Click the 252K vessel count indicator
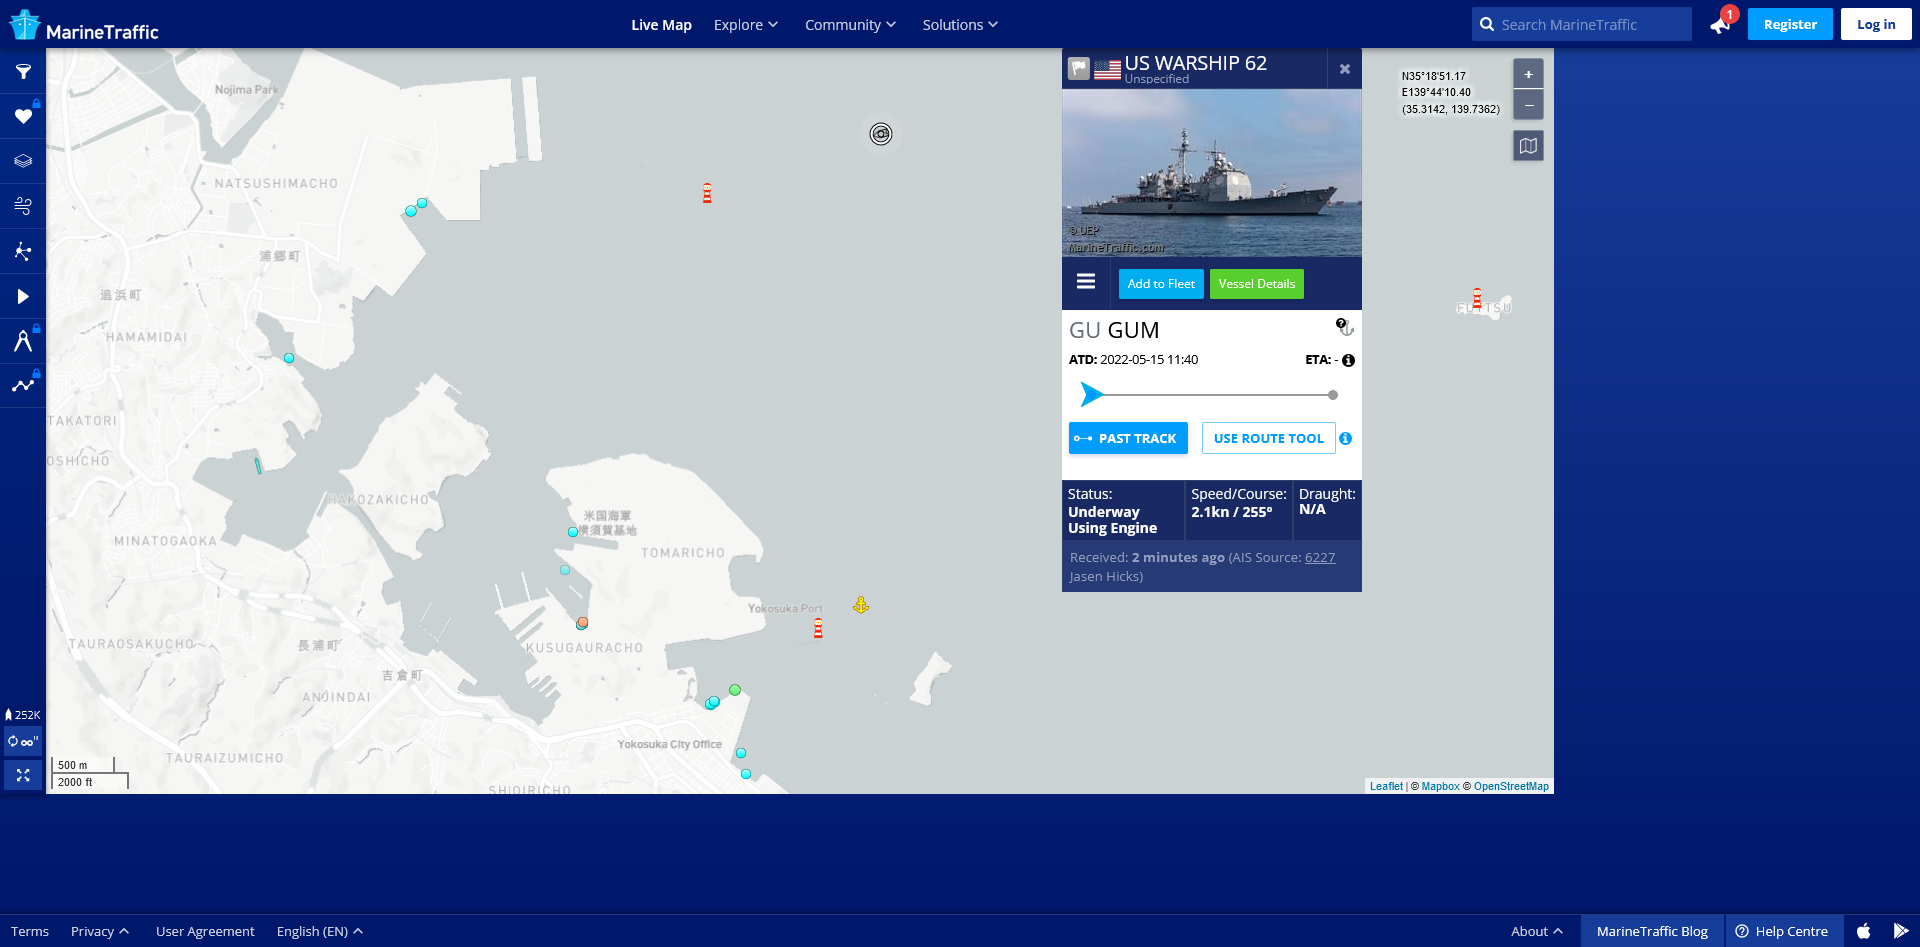1920x947 pixels. tap(23, 715)
